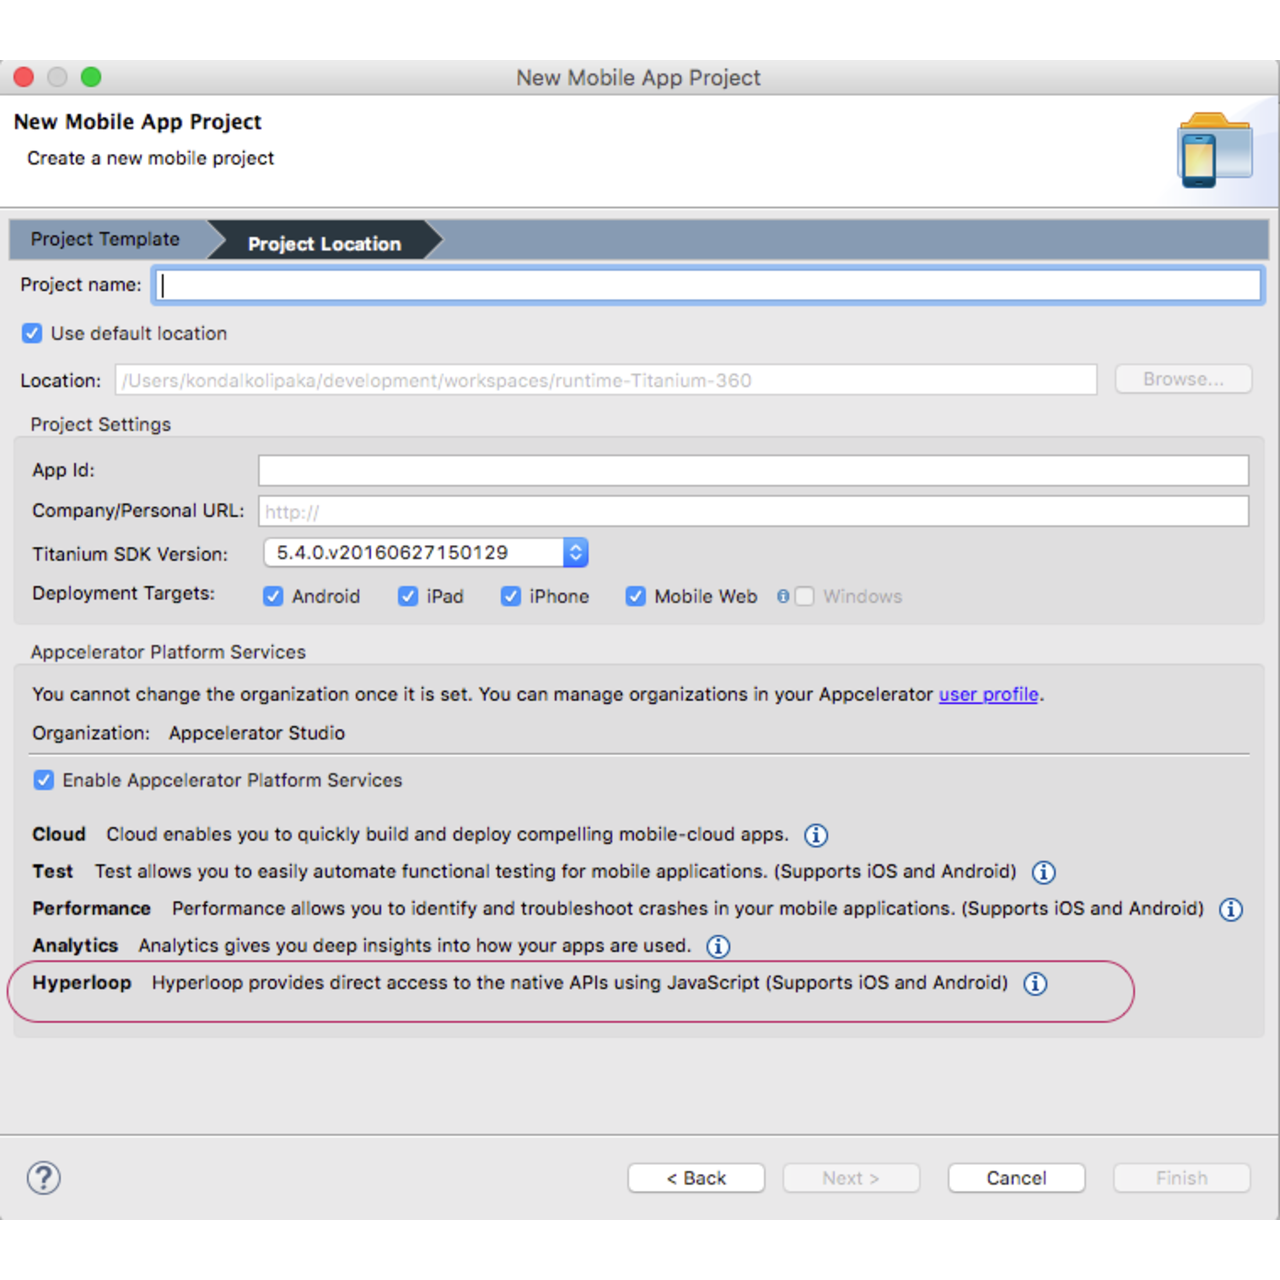Image resolution: width=1280 pixels, height=1280 pixels.
Task: Click inside the Project name field
Action: (700, 285)
